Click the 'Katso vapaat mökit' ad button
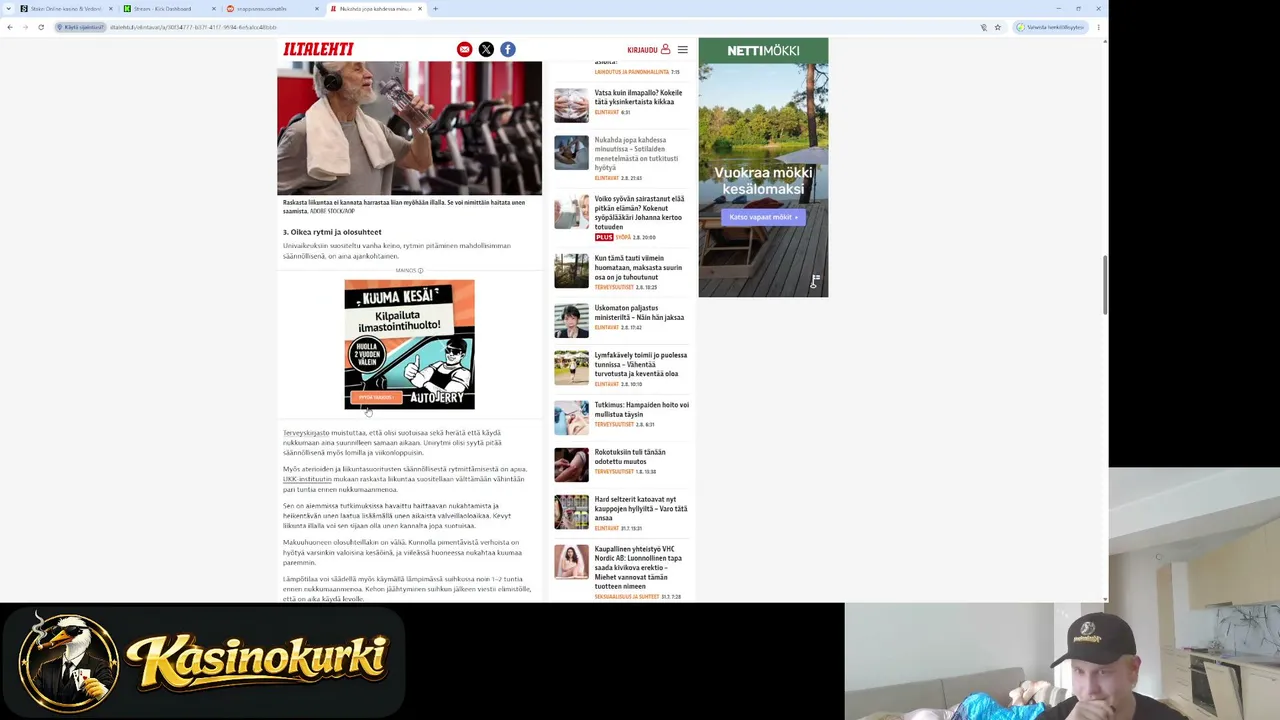The image size is (1280, 720). coord(763,217)
